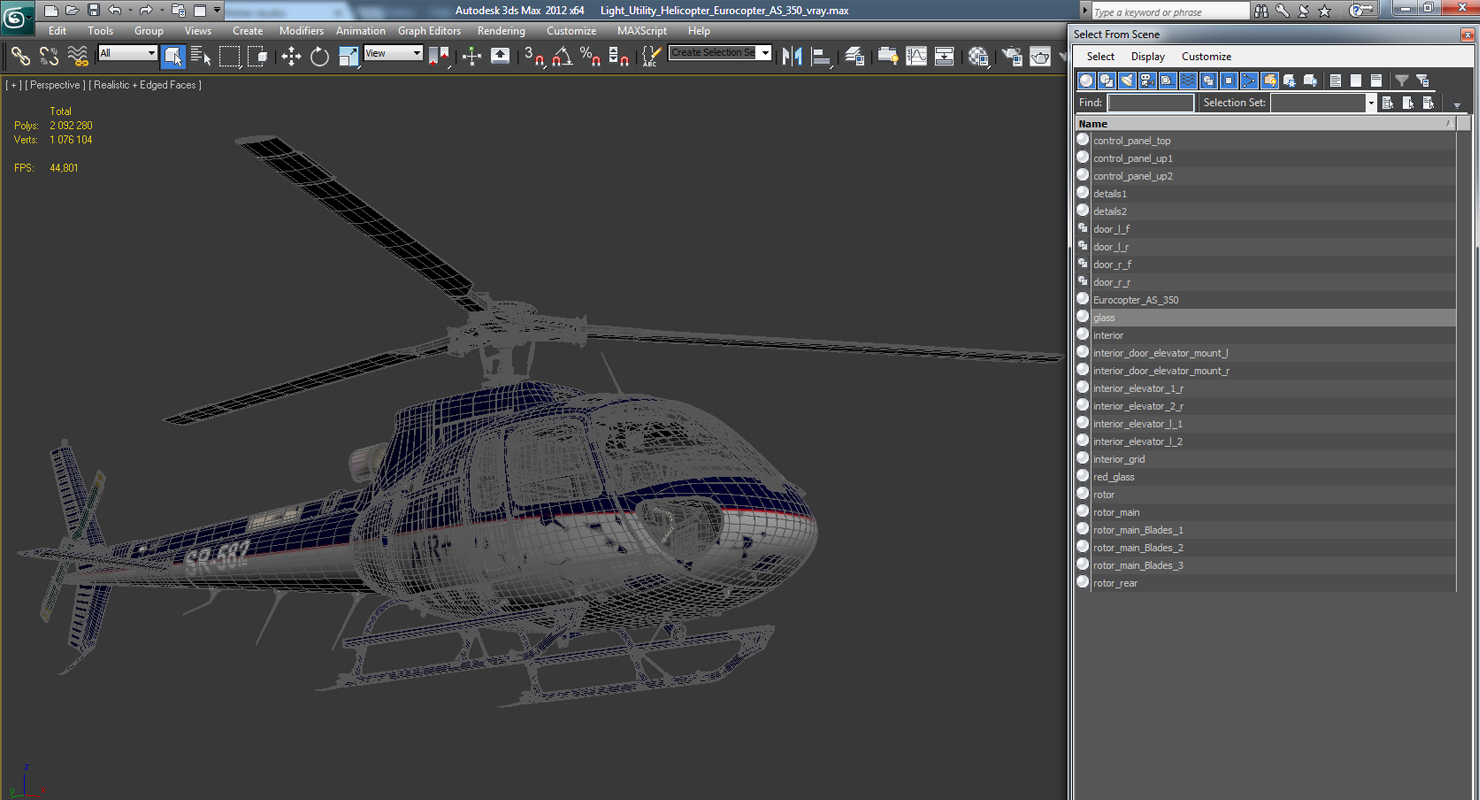Open the Graph Editors menu
Image resolution: width=1480 pixels, height=800 pixels.
pos(429,31)
